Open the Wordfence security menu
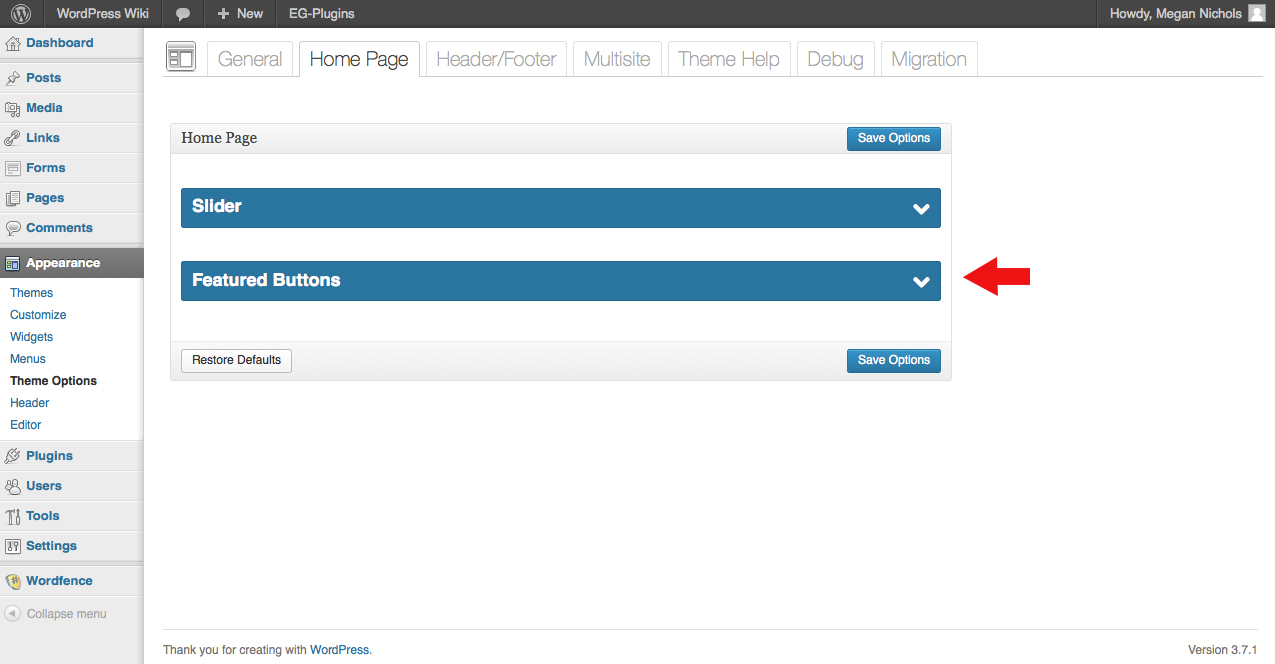This screenshot has width=1275, height=664. pos(59,581)
